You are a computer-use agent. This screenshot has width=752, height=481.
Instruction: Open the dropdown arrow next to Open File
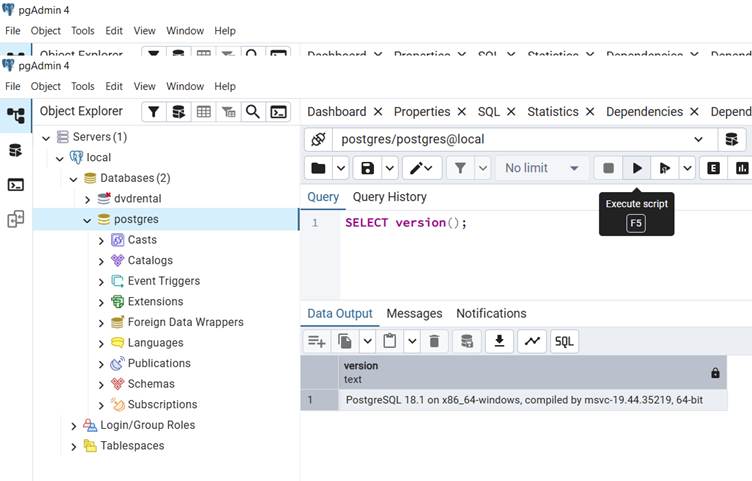pos(341,168)
